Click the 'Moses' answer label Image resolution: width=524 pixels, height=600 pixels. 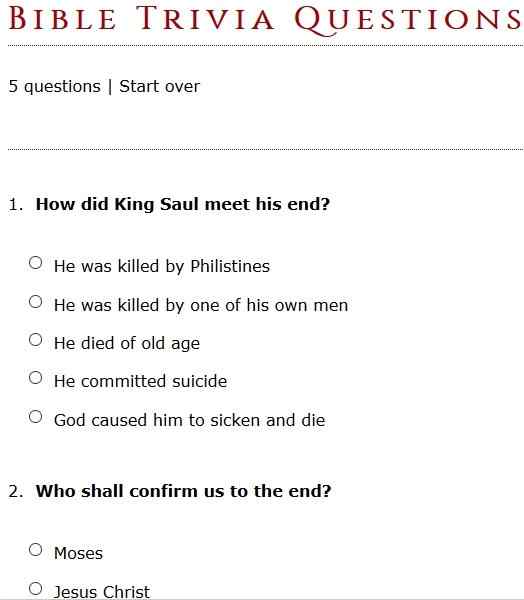coord(78,553)
